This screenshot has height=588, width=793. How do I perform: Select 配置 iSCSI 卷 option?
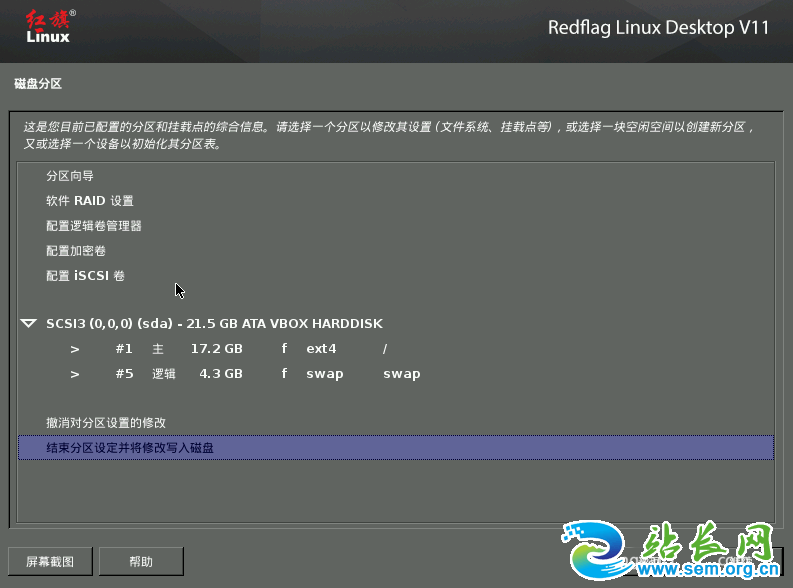pyautogui.click(x=85, y=276)
